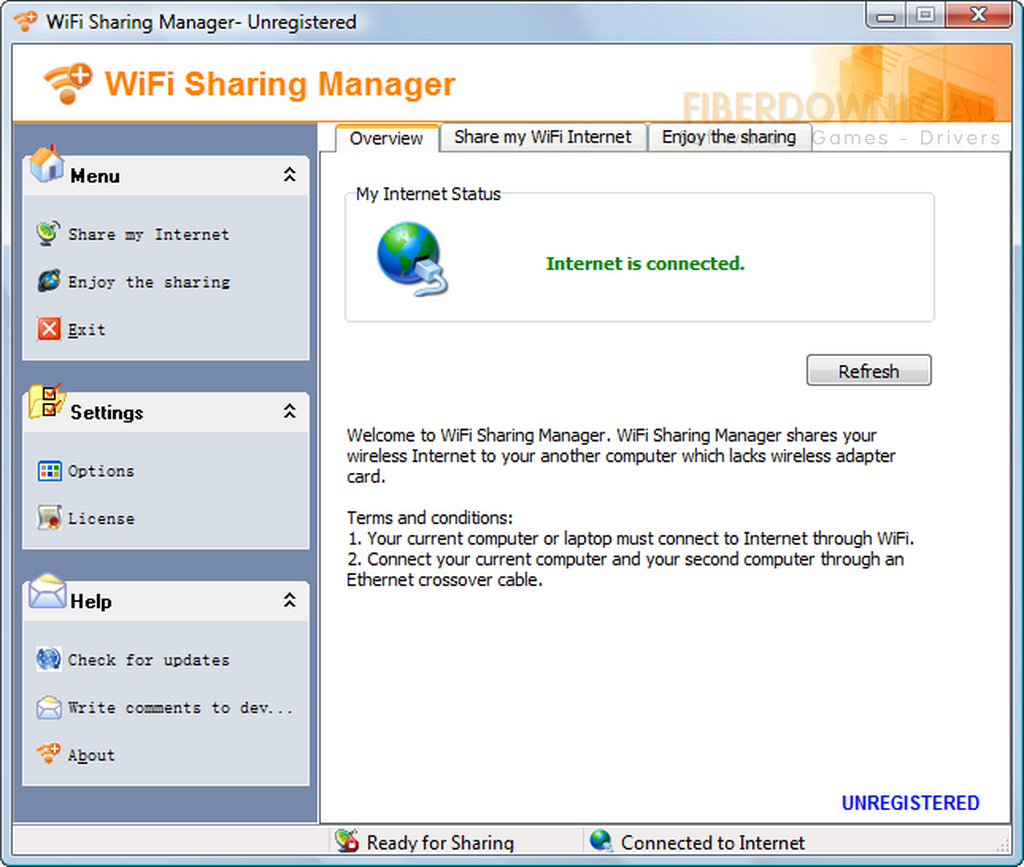Minimize the WiFi Sharing Manager window

click(886, 15)
